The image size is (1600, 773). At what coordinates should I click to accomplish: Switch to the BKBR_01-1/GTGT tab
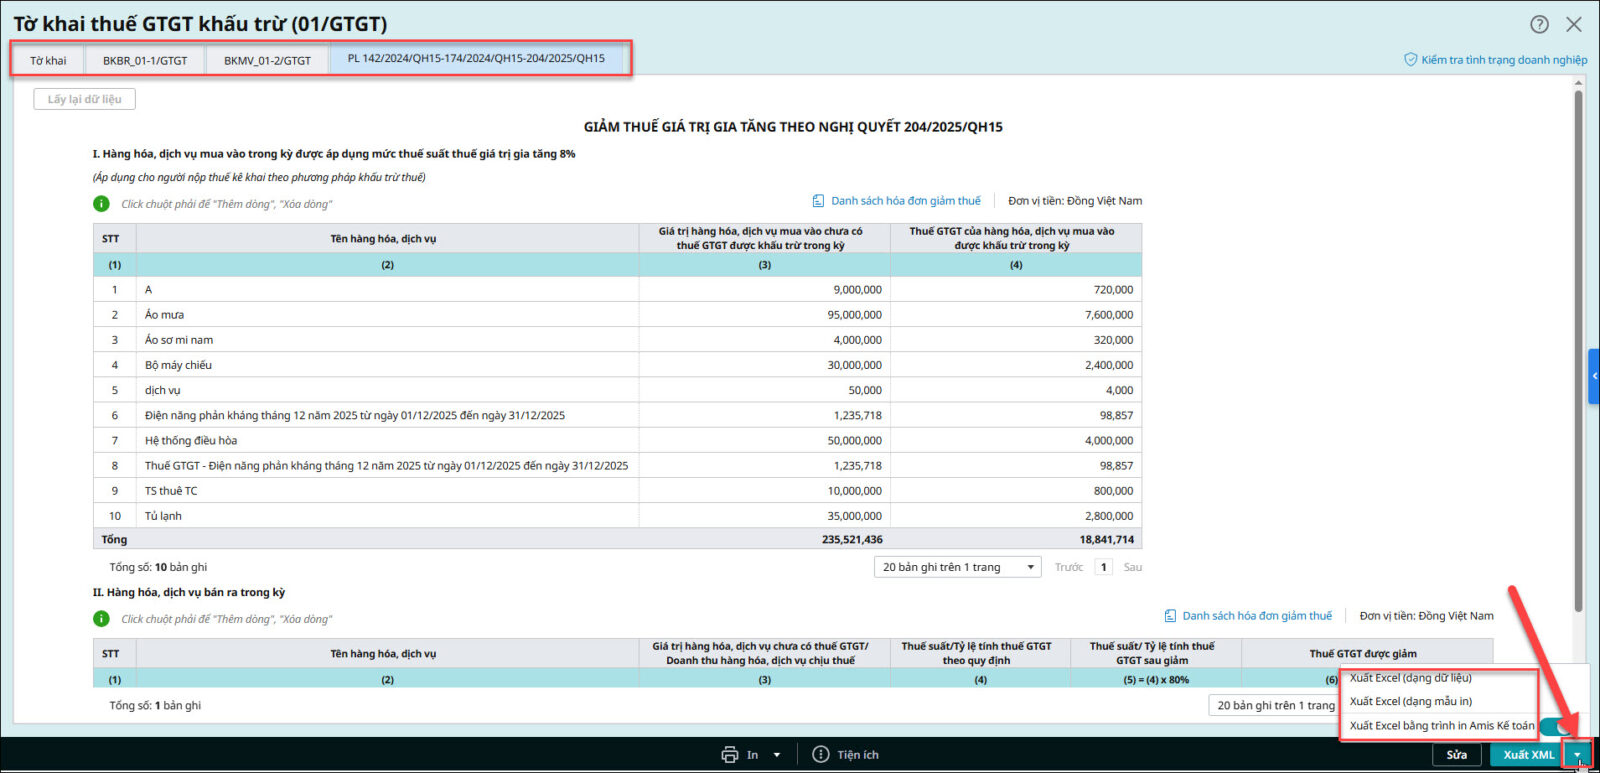[x=145, y=60]
